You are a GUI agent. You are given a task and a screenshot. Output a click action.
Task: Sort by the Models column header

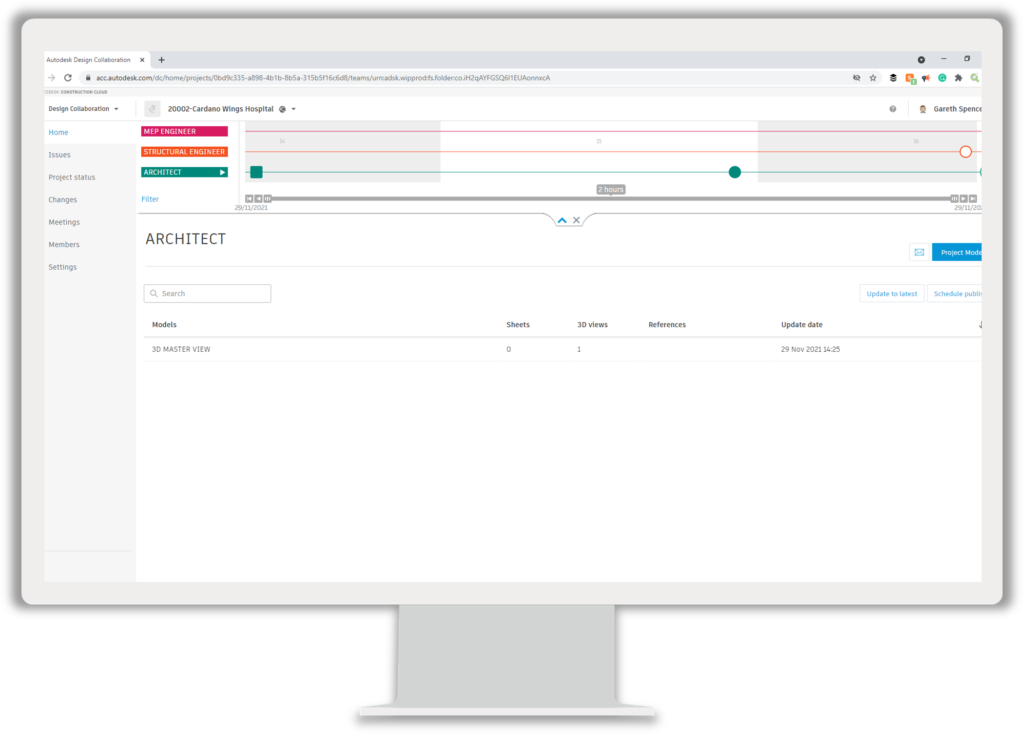[x=165, y=325]
